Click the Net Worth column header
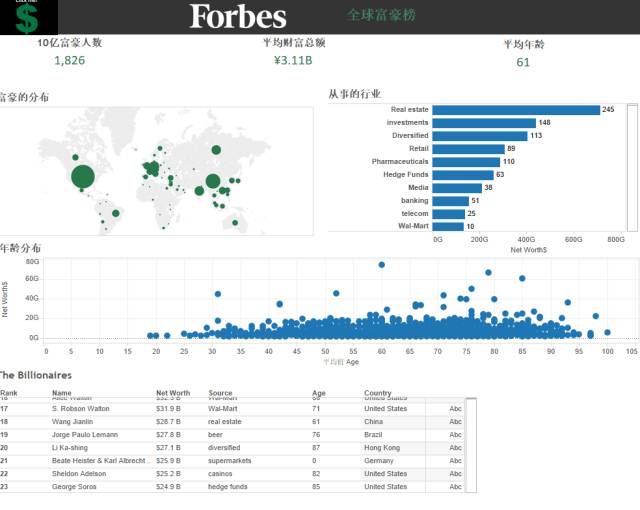 173,393
